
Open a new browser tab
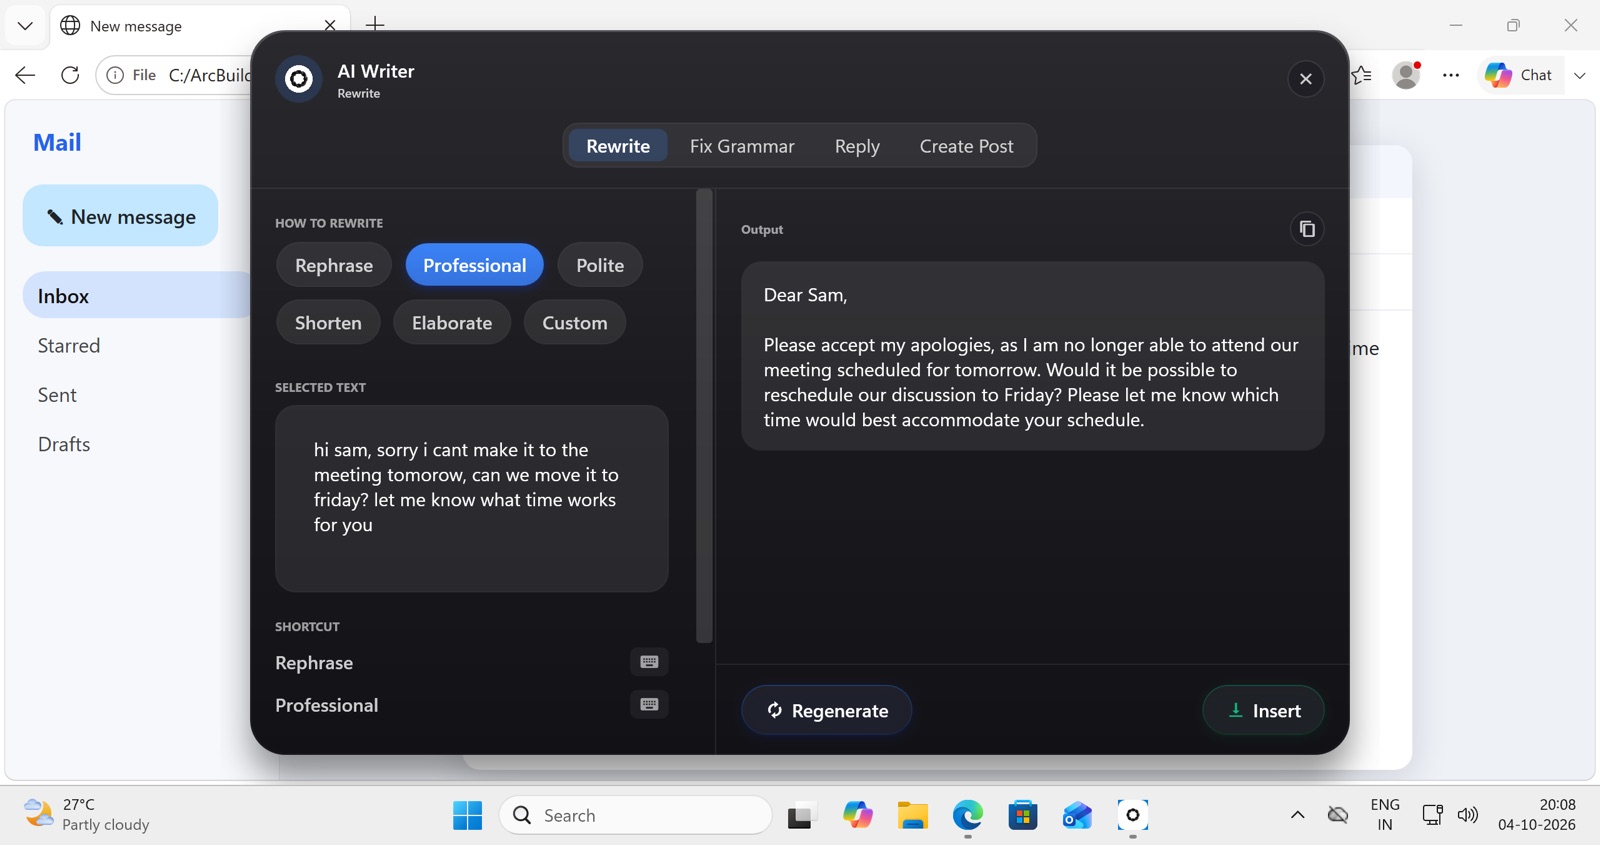(375, 24)
